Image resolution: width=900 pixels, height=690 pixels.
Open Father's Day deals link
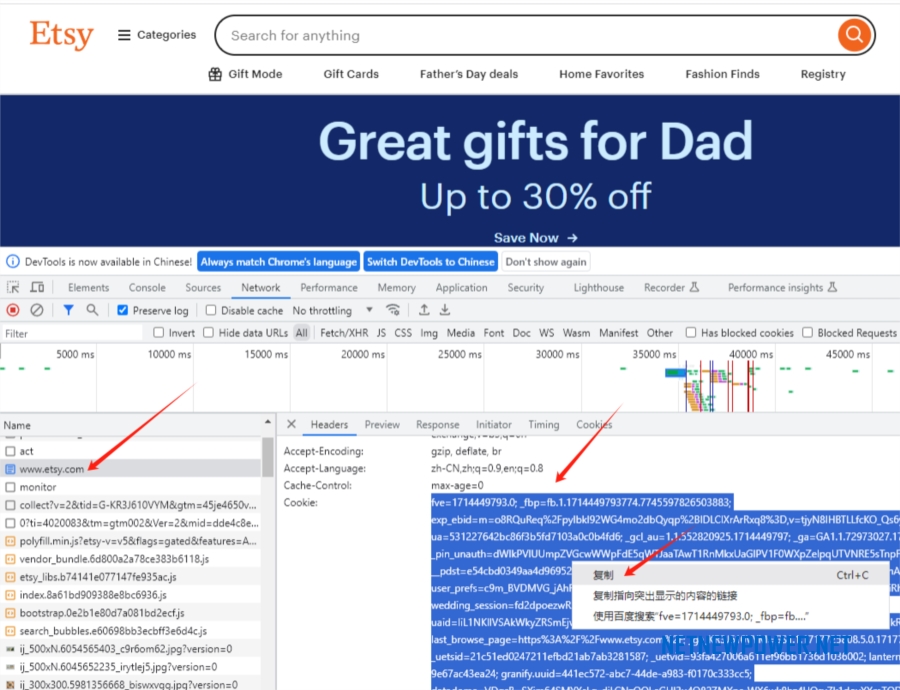tap(469, 74)
